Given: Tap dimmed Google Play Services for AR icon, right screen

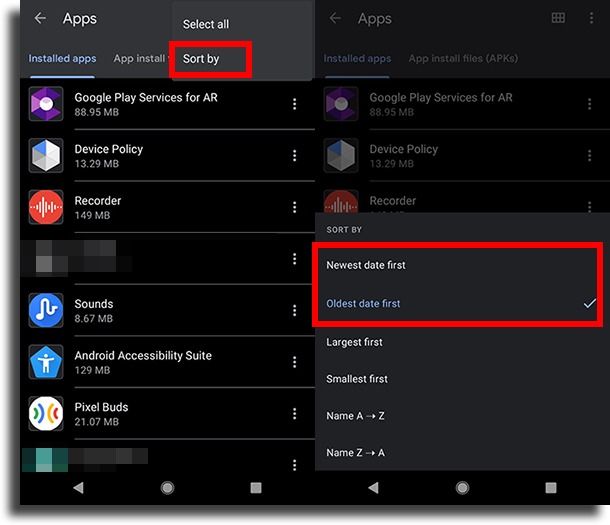Looking at the screenshot, I should [x=341, y=104].
